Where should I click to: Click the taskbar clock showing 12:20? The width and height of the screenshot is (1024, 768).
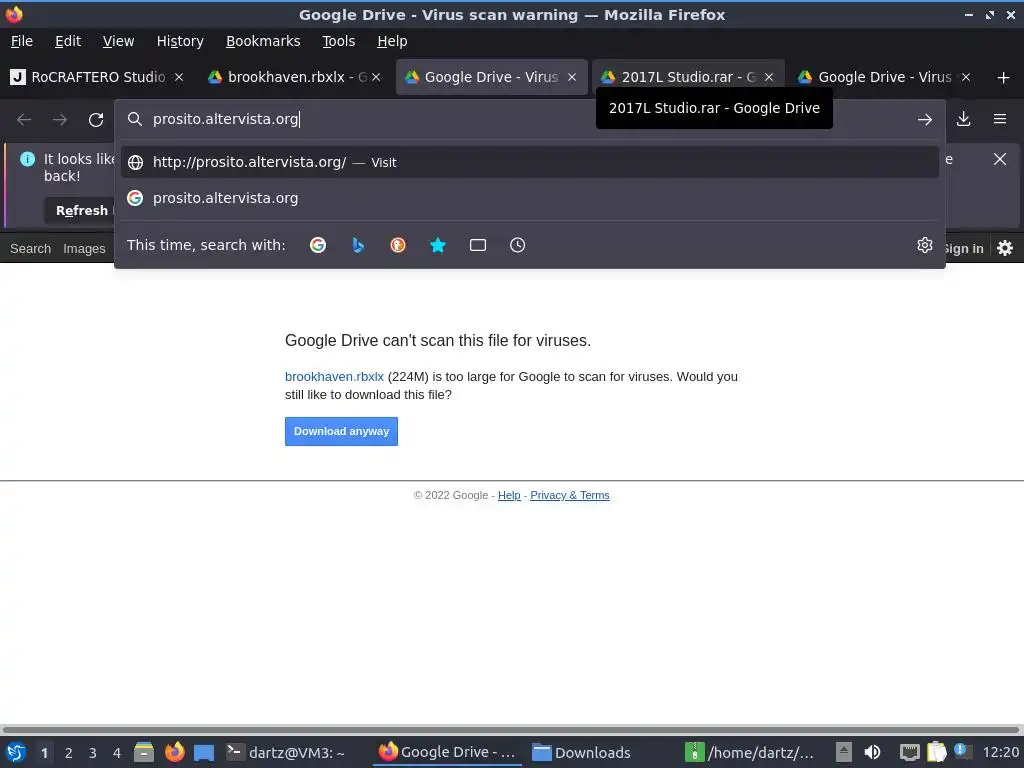[1000, 752]
